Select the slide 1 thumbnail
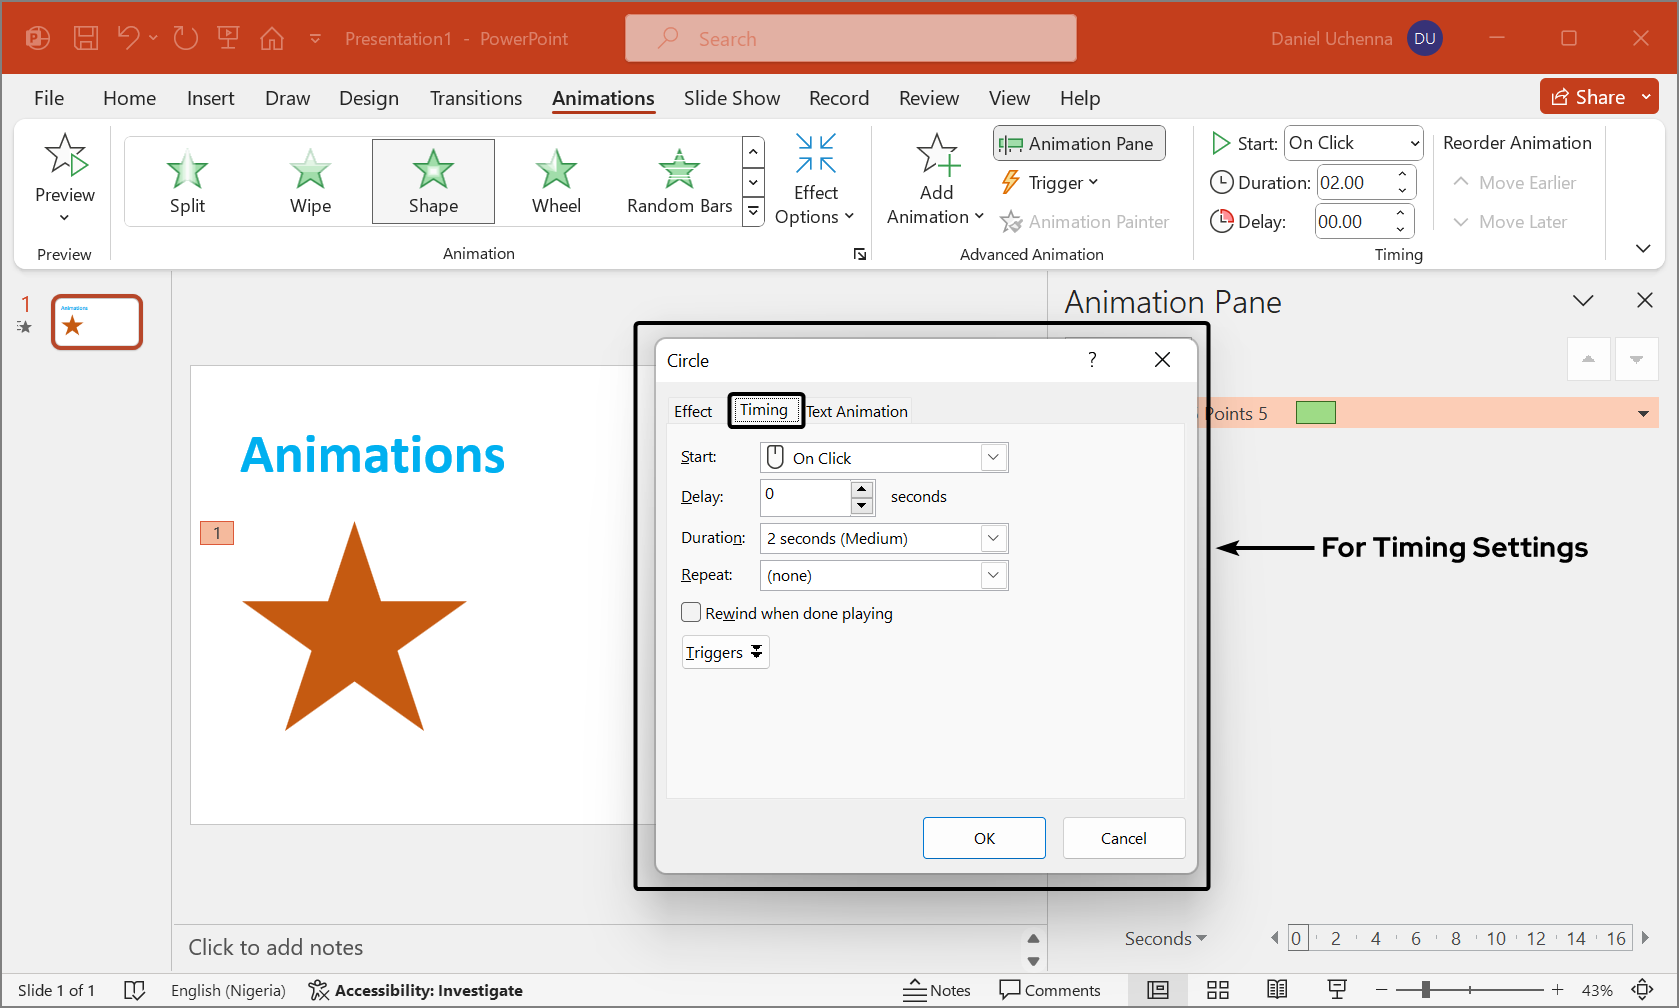 97,322
